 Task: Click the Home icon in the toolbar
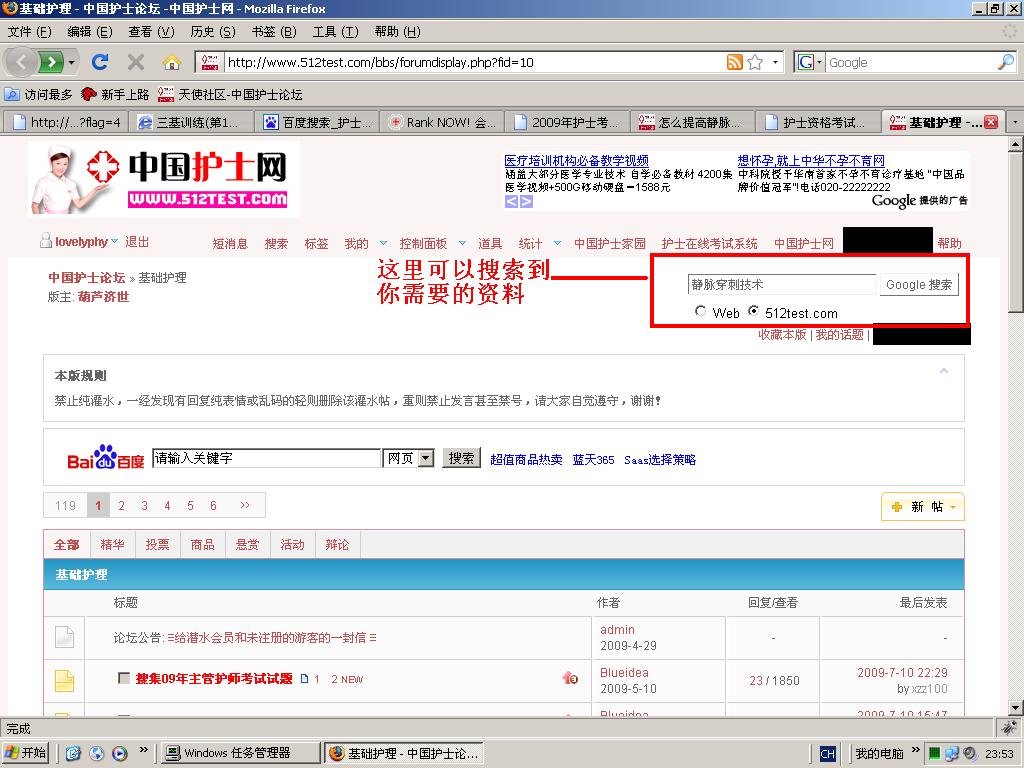pyautogui.click(x=171, y=62)
